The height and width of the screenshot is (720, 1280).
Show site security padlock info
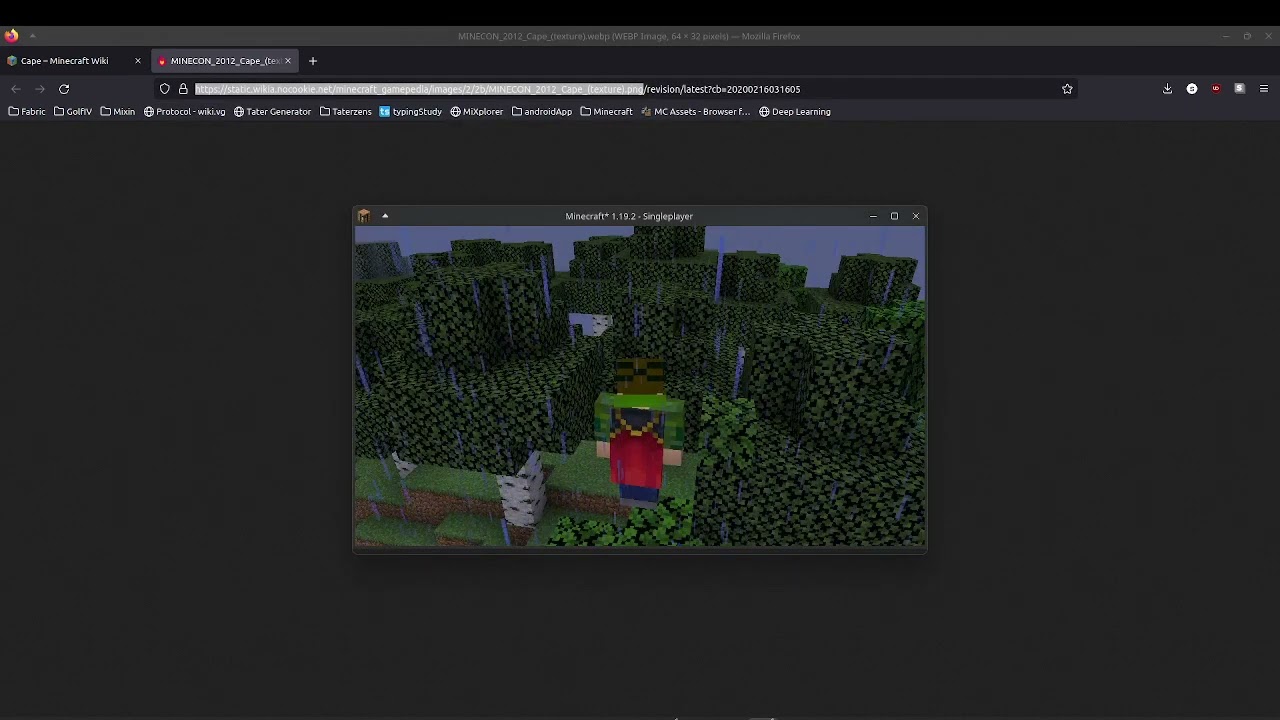coord(183,89)
